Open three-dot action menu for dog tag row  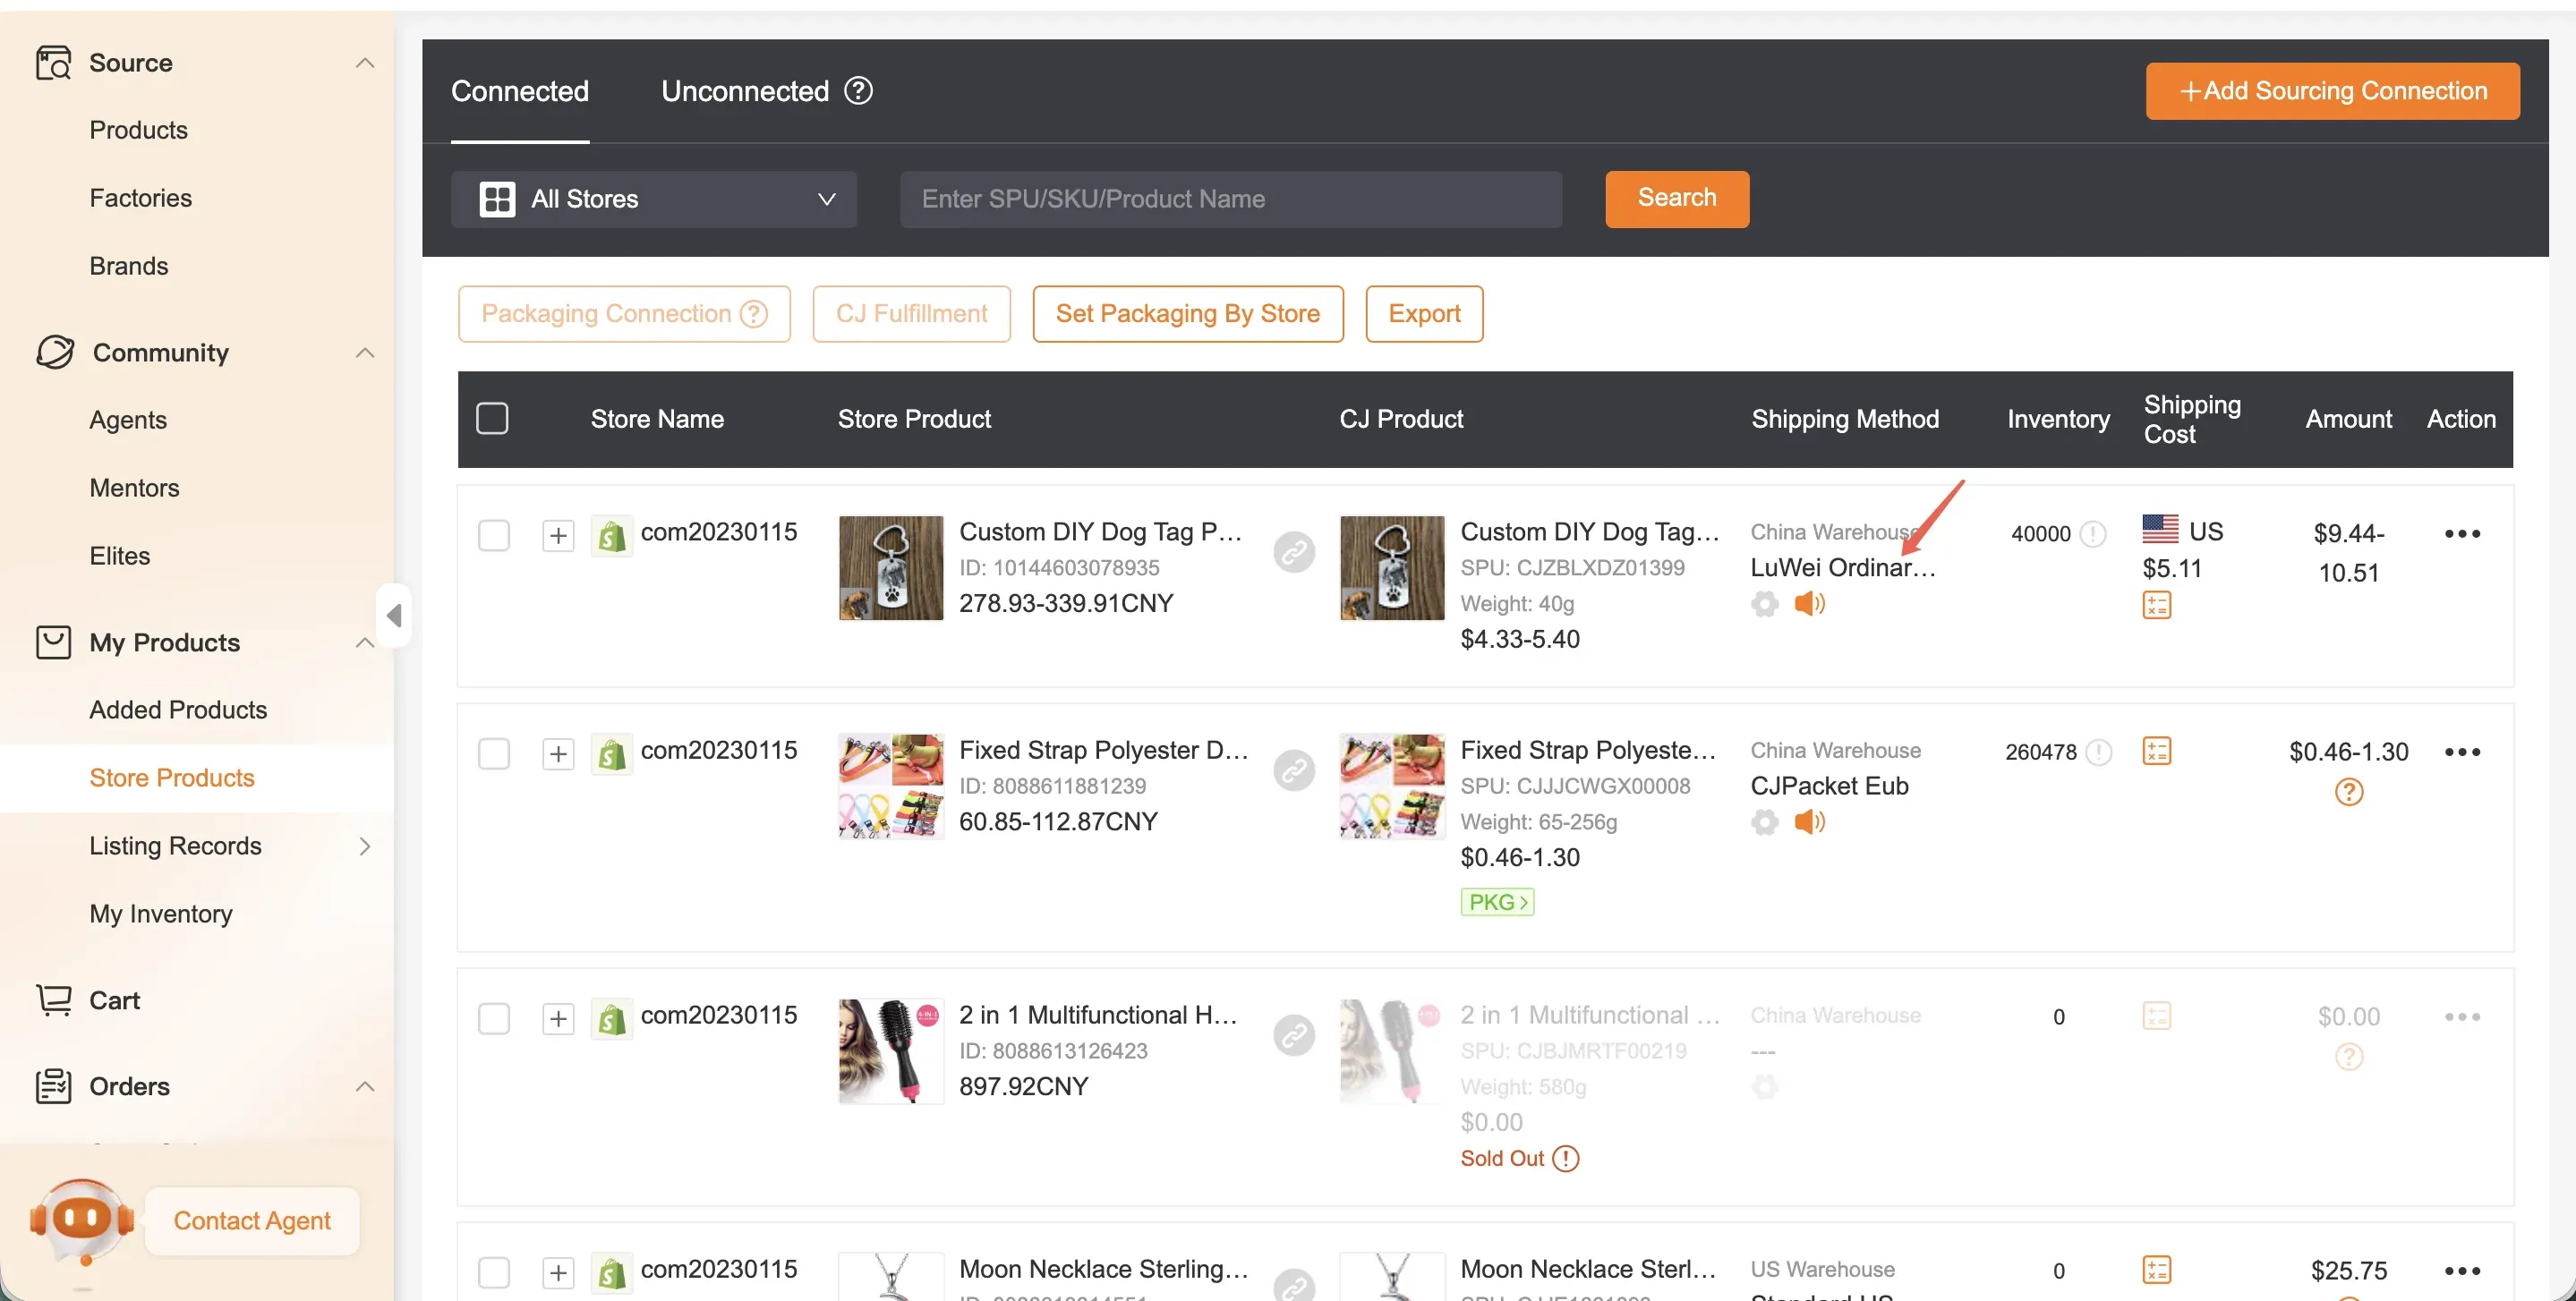coord(2461,534)
